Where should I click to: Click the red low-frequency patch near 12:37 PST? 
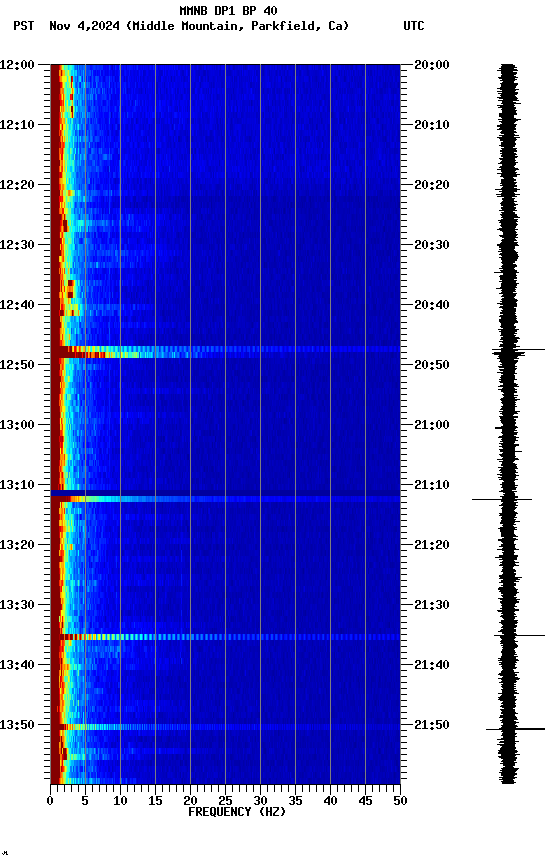tap(71, 289)
